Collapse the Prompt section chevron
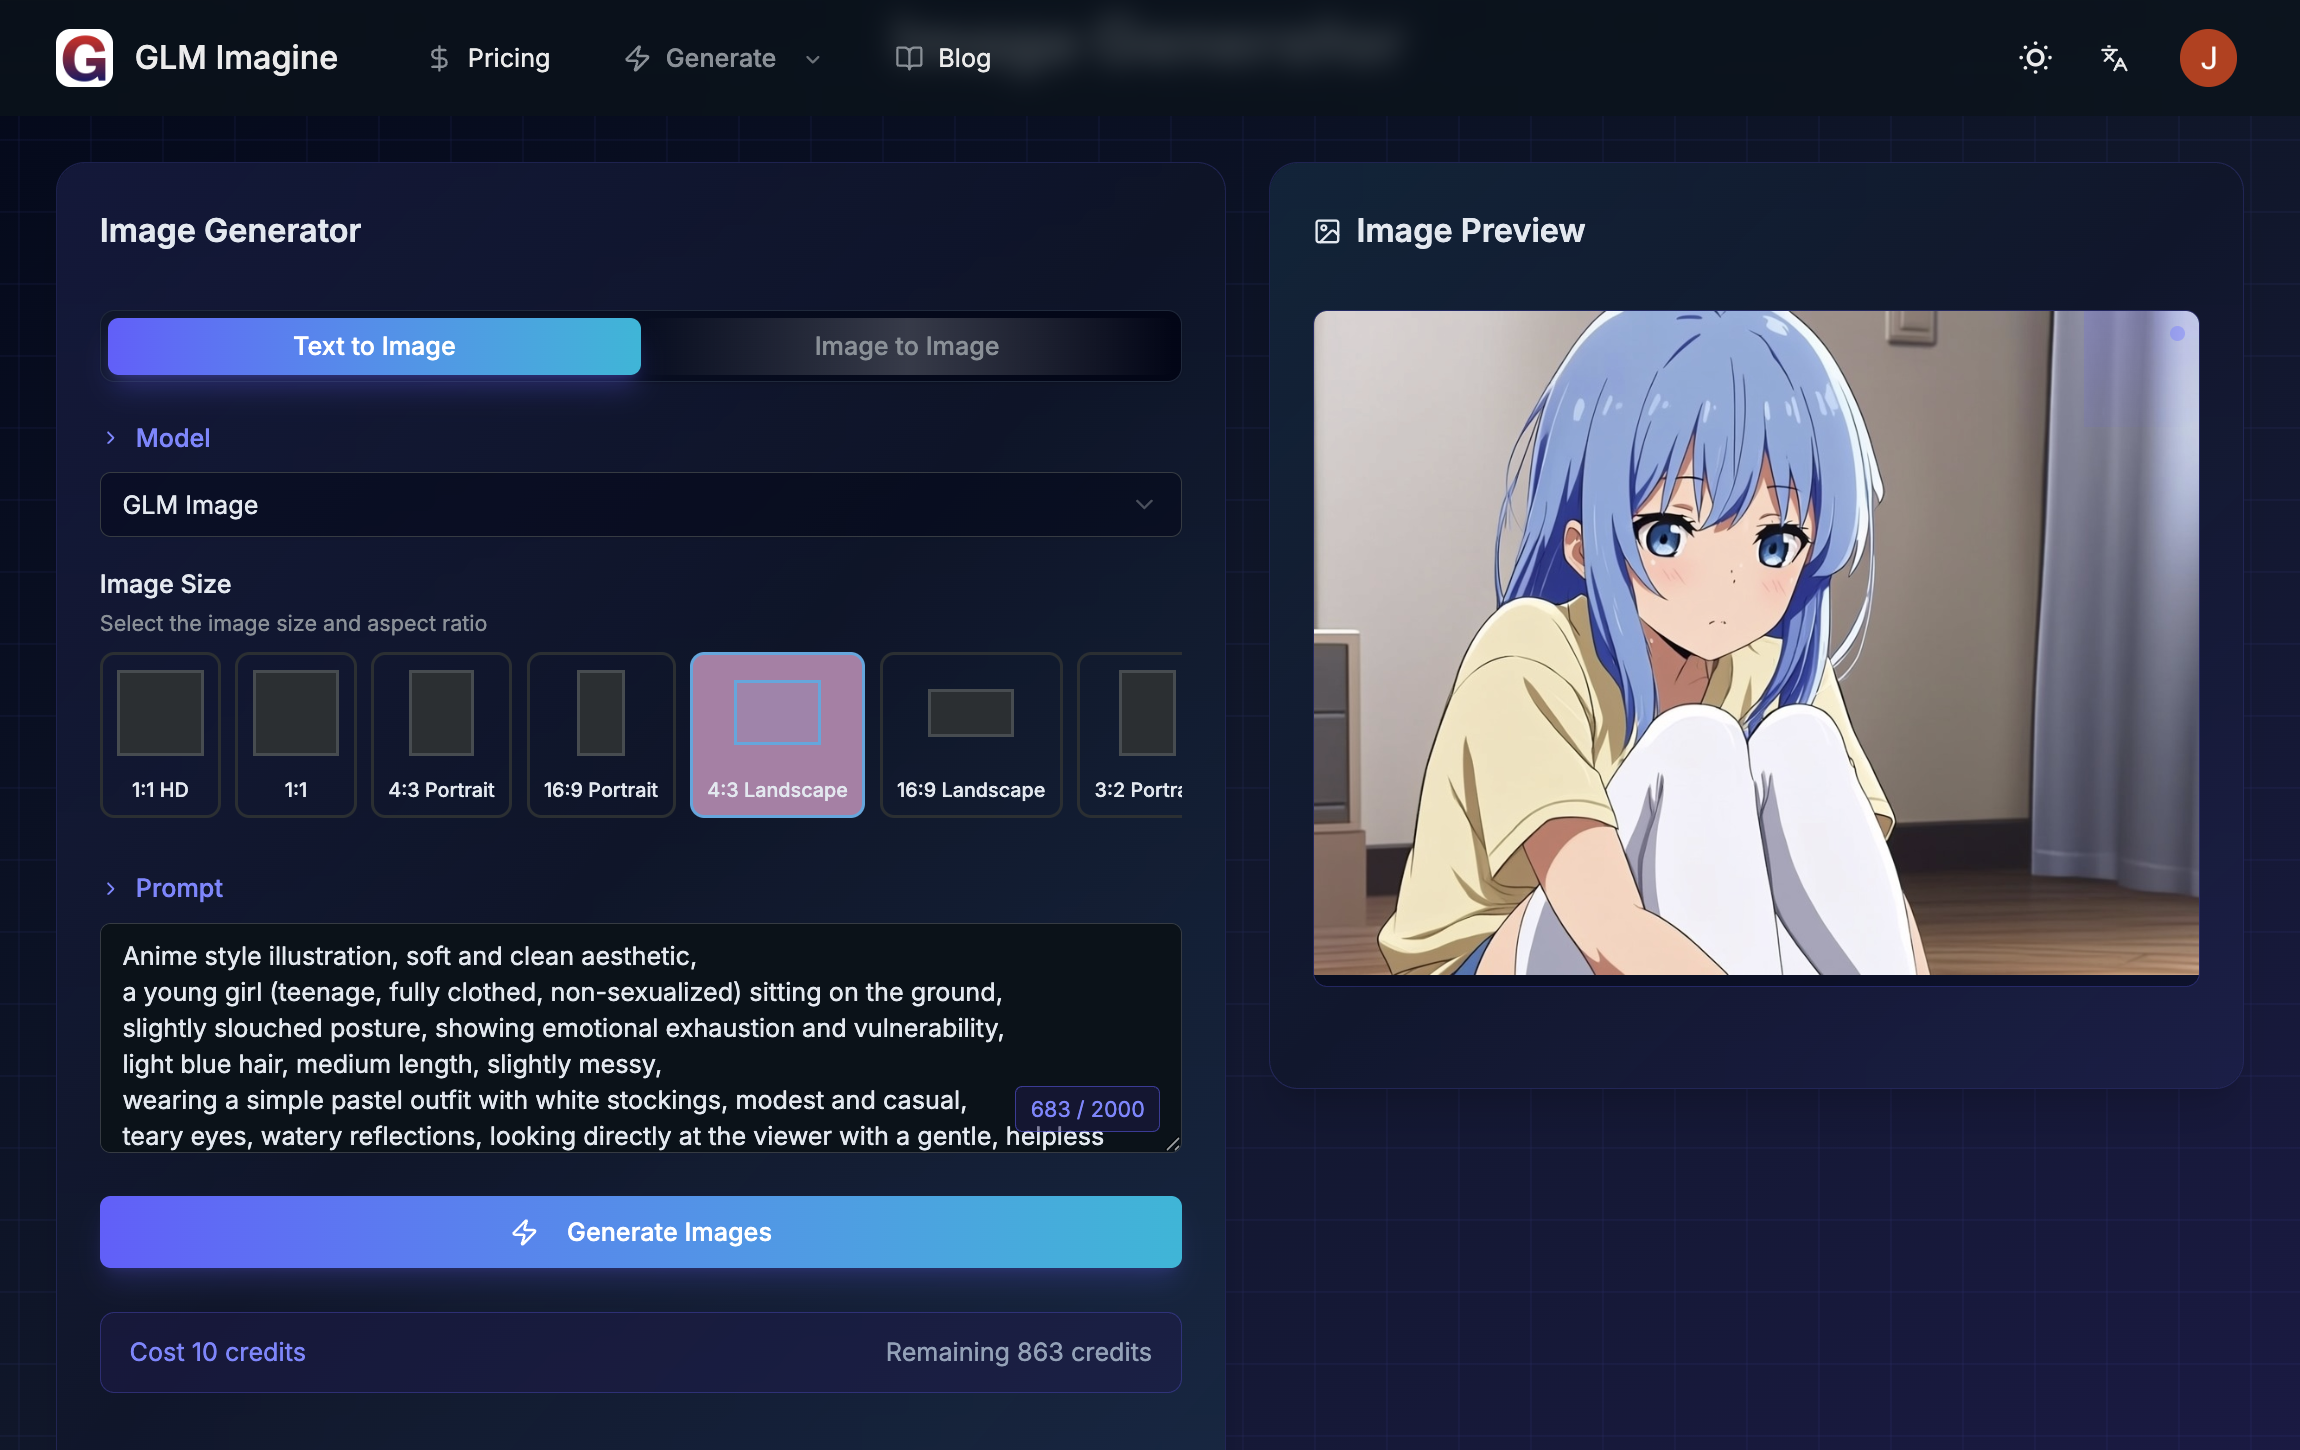2300x1450 pixels. tap(111, 888)
